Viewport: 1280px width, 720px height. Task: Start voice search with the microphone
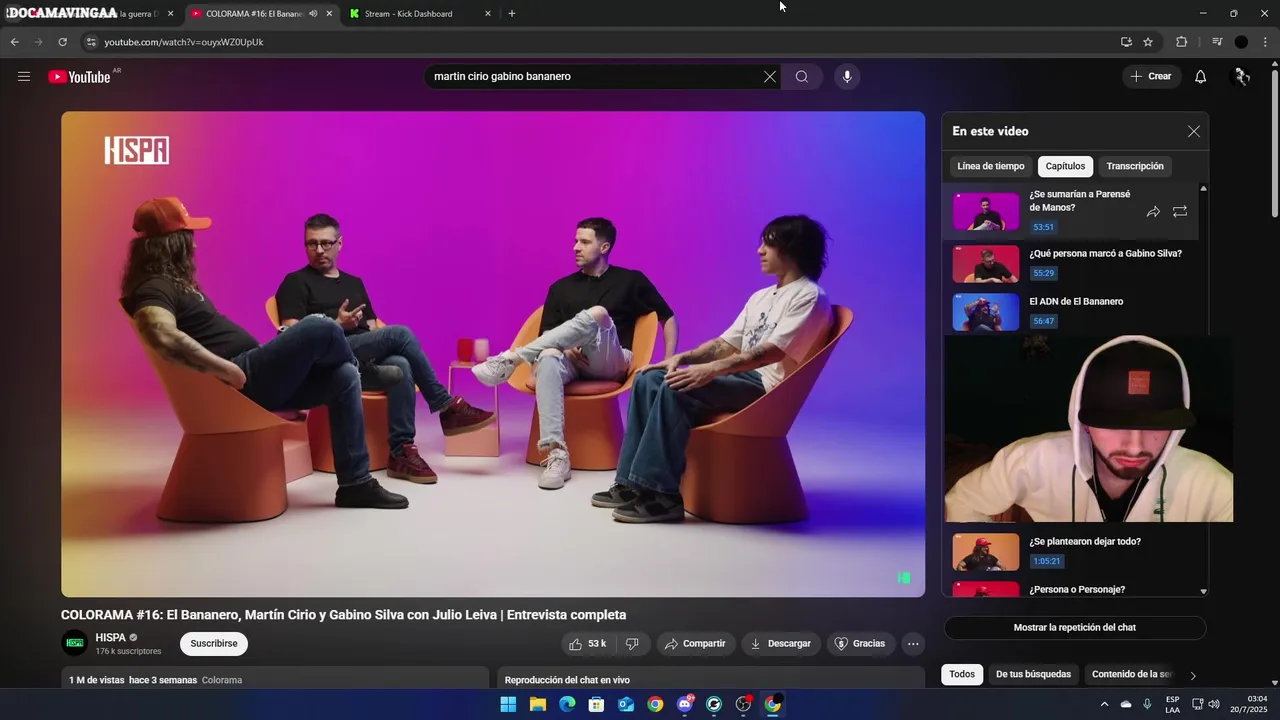pyautogui.click(x=847, y=77)
